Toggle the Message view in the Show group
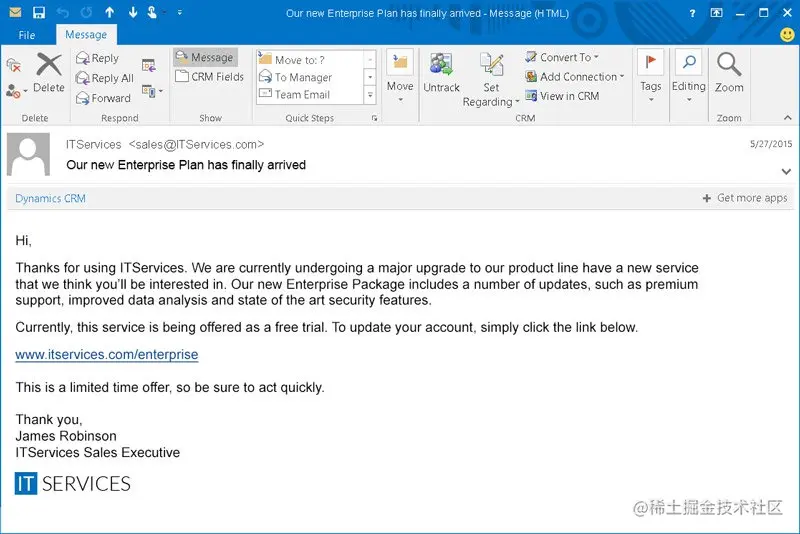800x534 pixels. tap(205, 57)
